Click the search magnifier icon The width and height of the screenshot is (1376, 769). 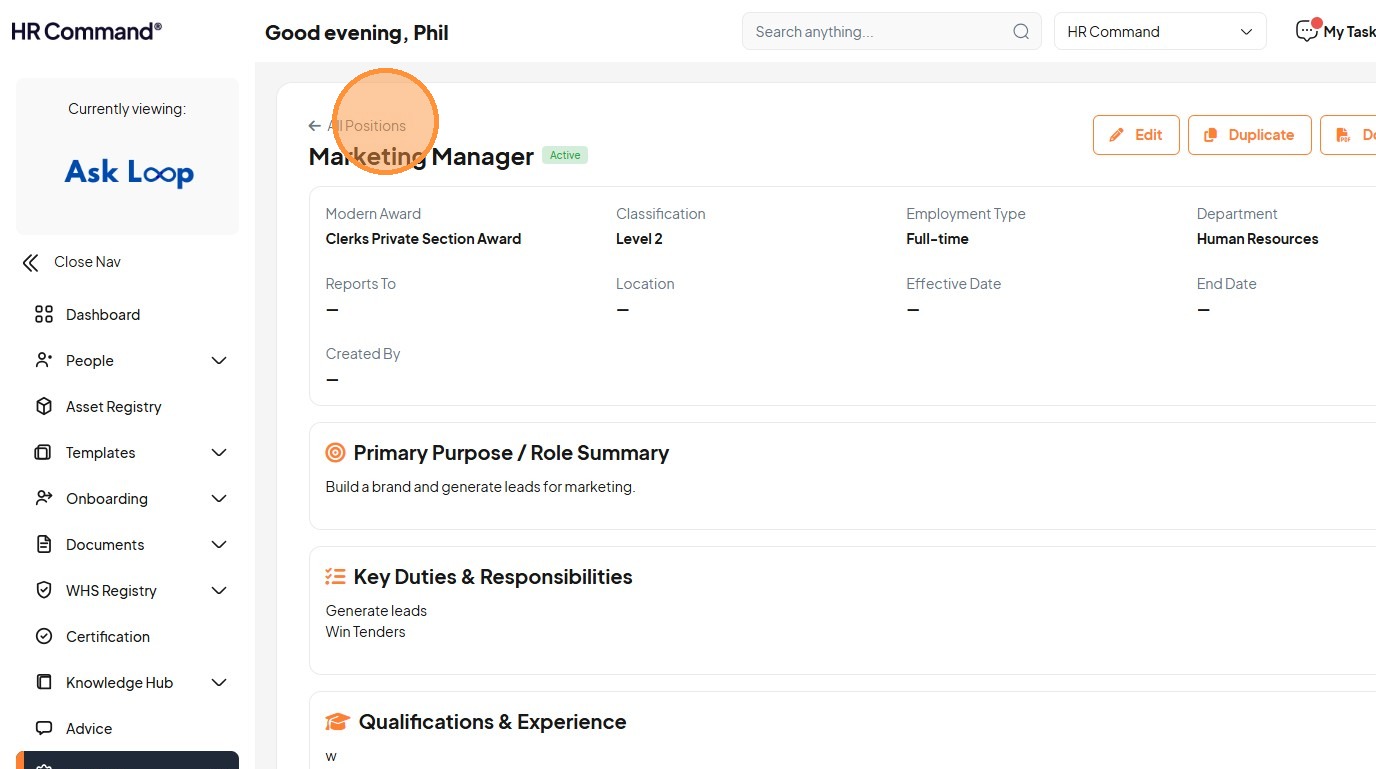point(1021,32)
